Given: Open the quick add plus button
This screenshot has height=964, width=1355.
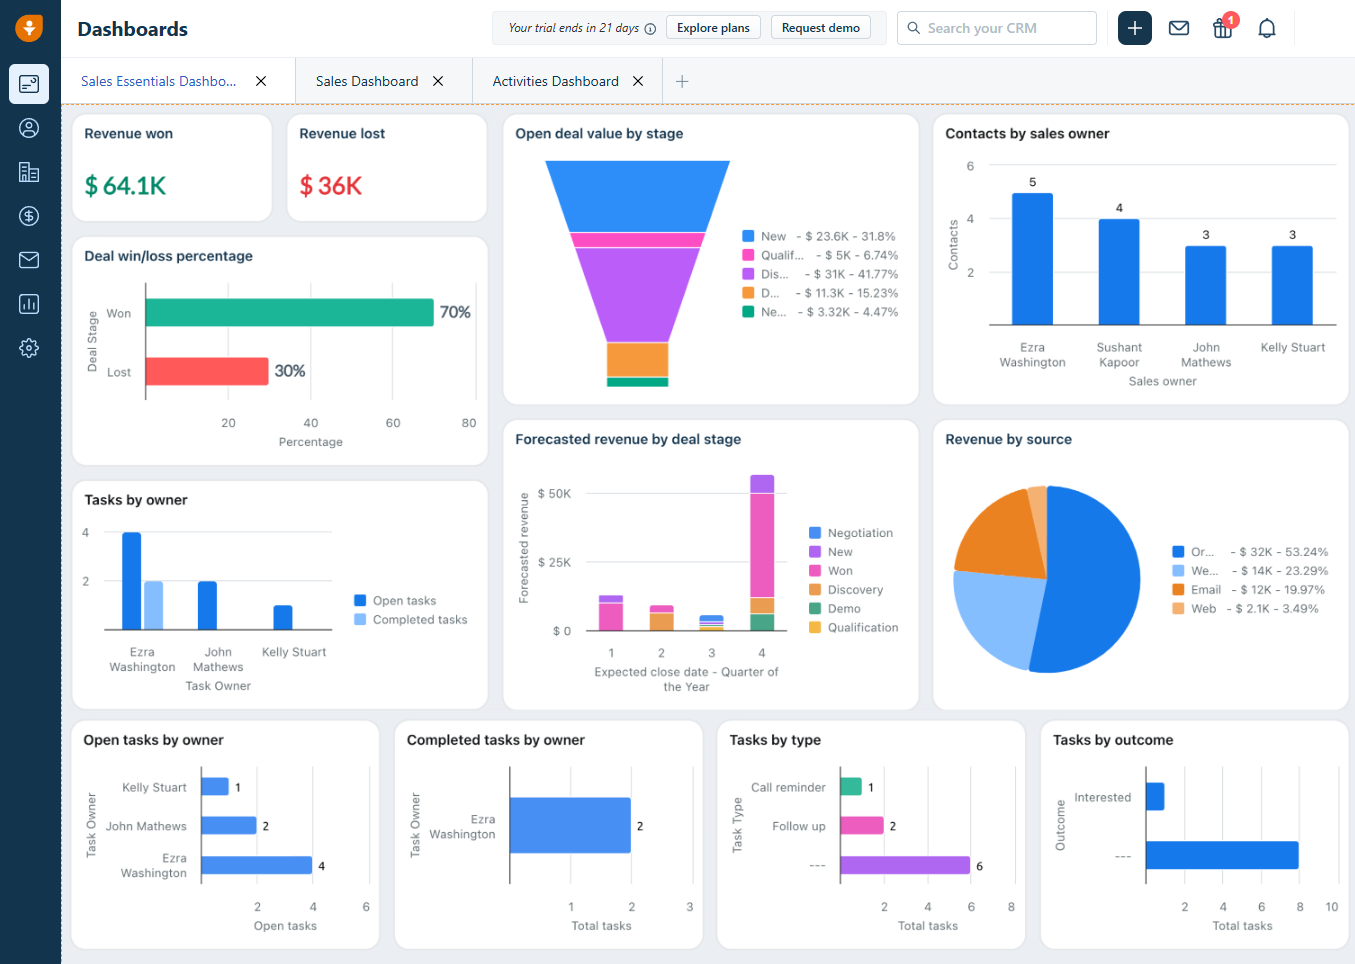Looking at the screenshot, I should [x=1134, y=27].
